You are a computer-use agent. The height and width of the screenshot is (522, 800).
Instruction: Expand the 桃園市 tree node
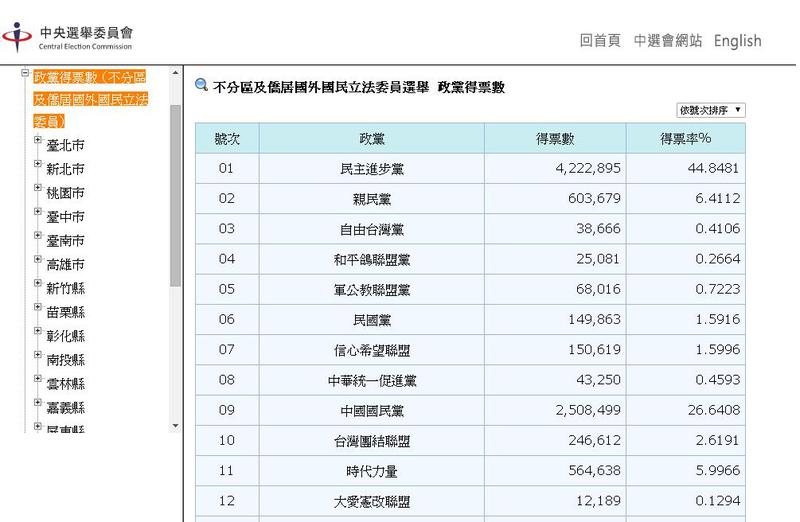click(x=38, y=187)
